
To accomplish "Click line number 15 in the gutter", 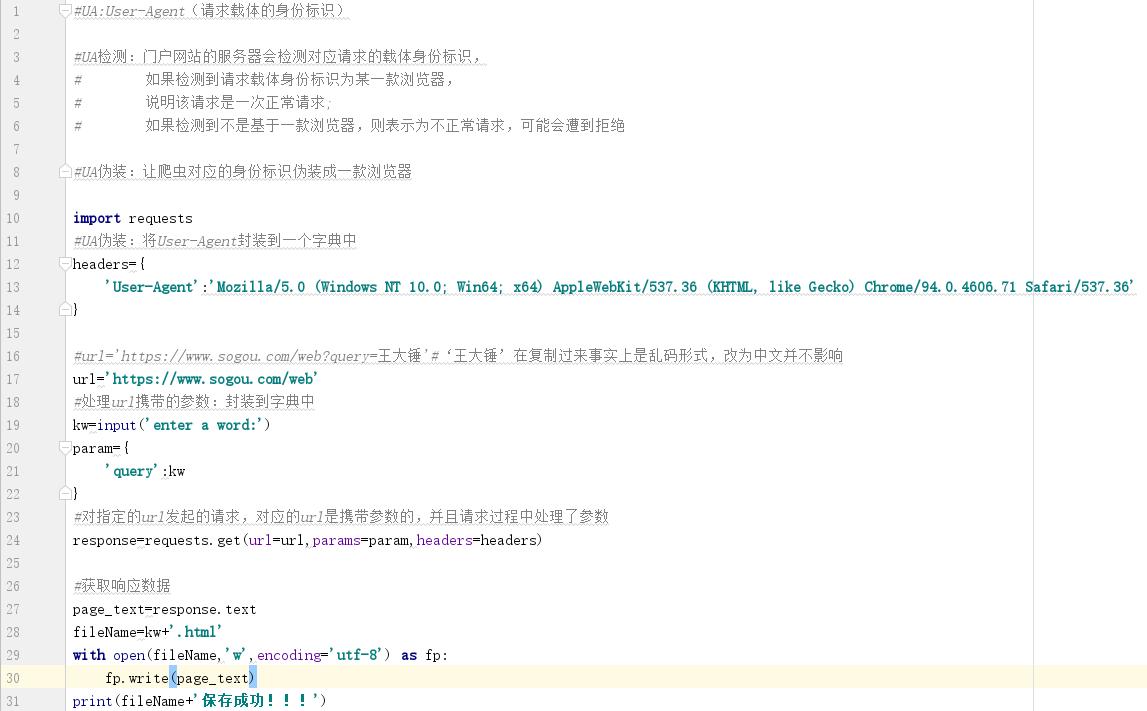I will click(13, 334).
